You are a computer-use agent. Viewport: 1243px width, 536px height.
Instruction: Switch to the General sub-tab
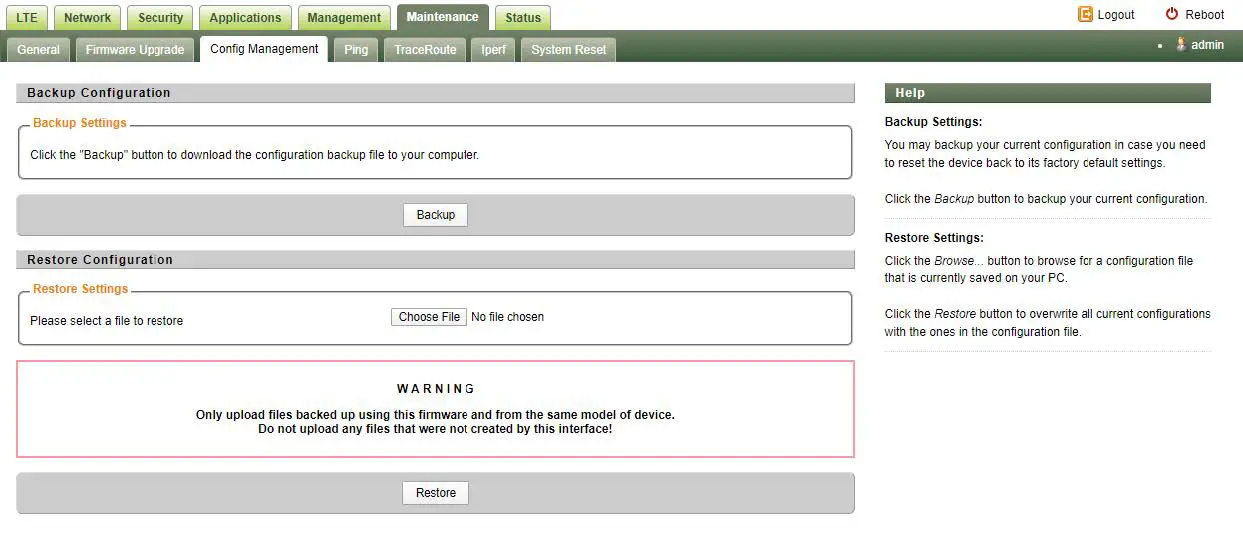tap(38, 49)
